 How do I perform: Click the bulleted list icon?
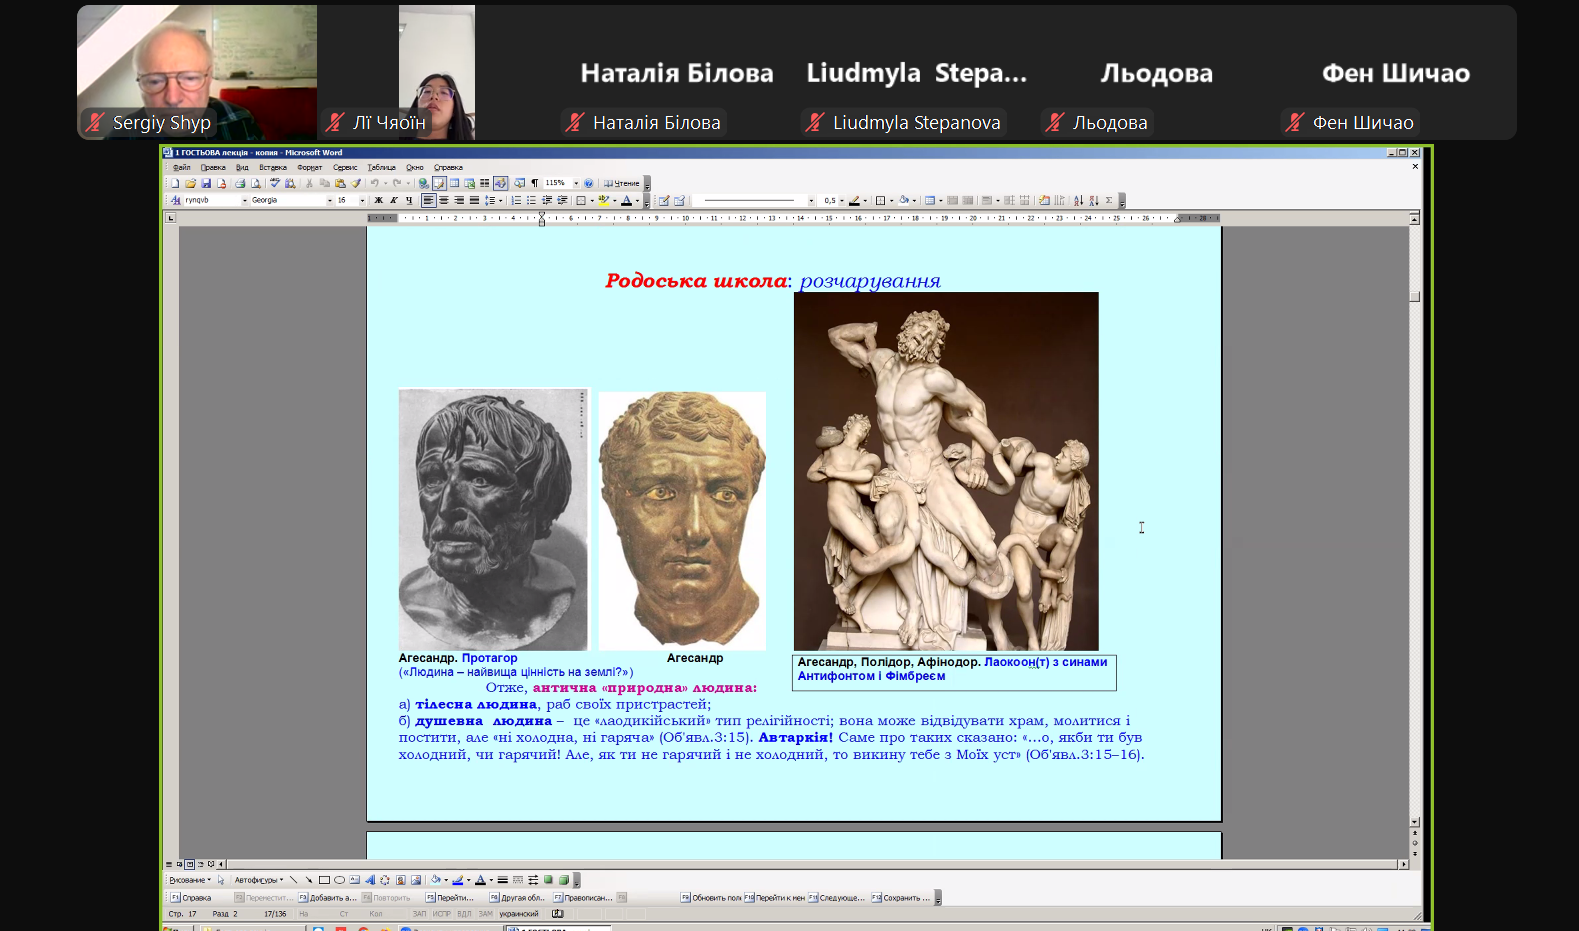coord(531,200)
